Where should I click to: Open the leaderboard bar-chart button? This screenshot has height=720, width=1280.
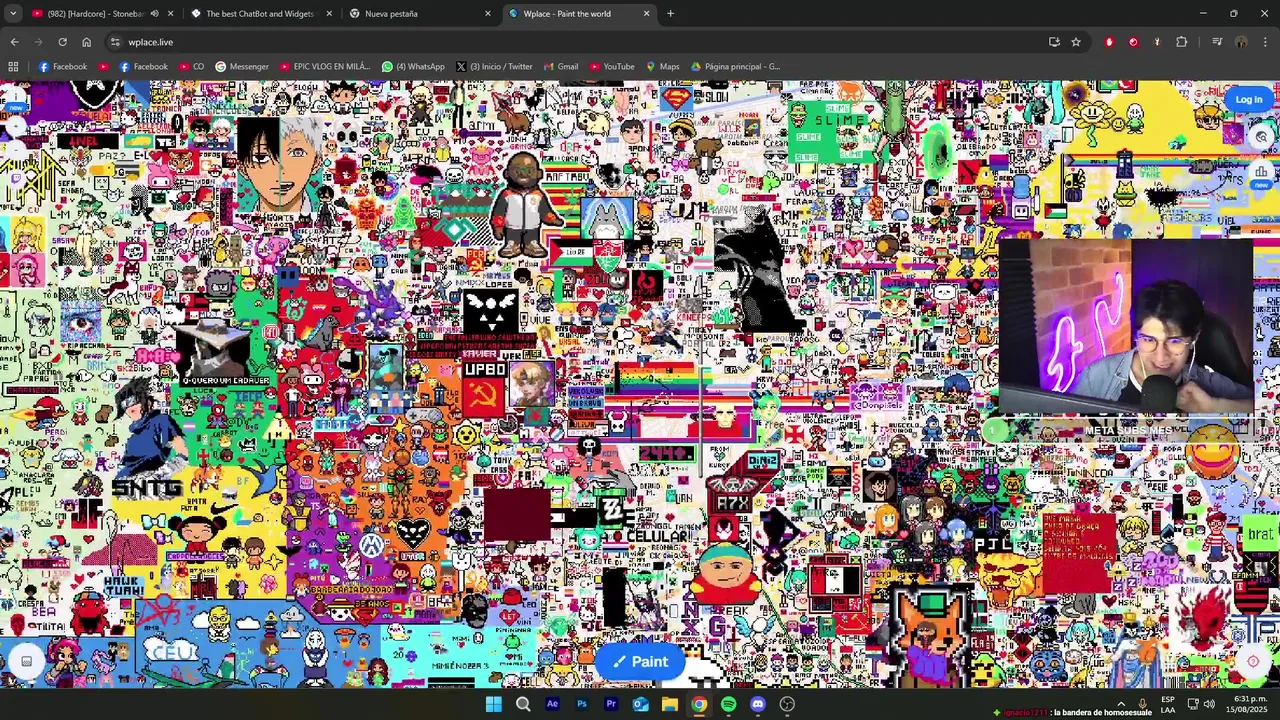(x=1261, y=171)
